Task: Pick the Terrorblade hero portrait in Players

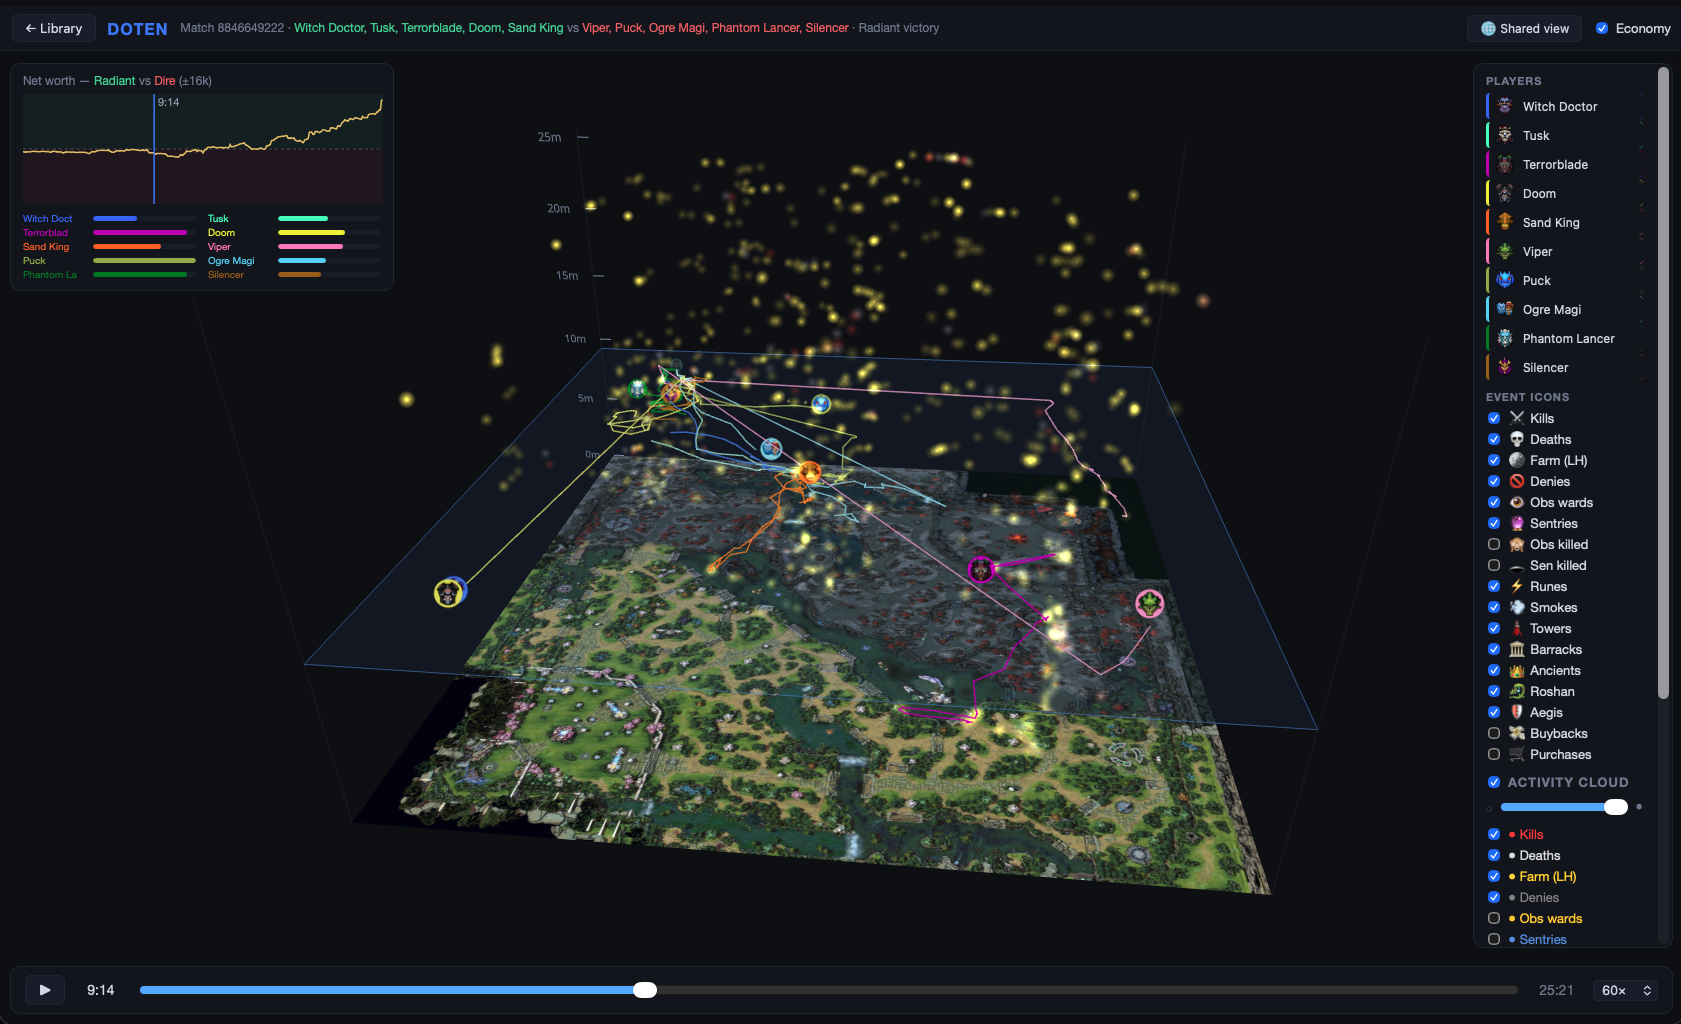Action: tap(1505, 164)
